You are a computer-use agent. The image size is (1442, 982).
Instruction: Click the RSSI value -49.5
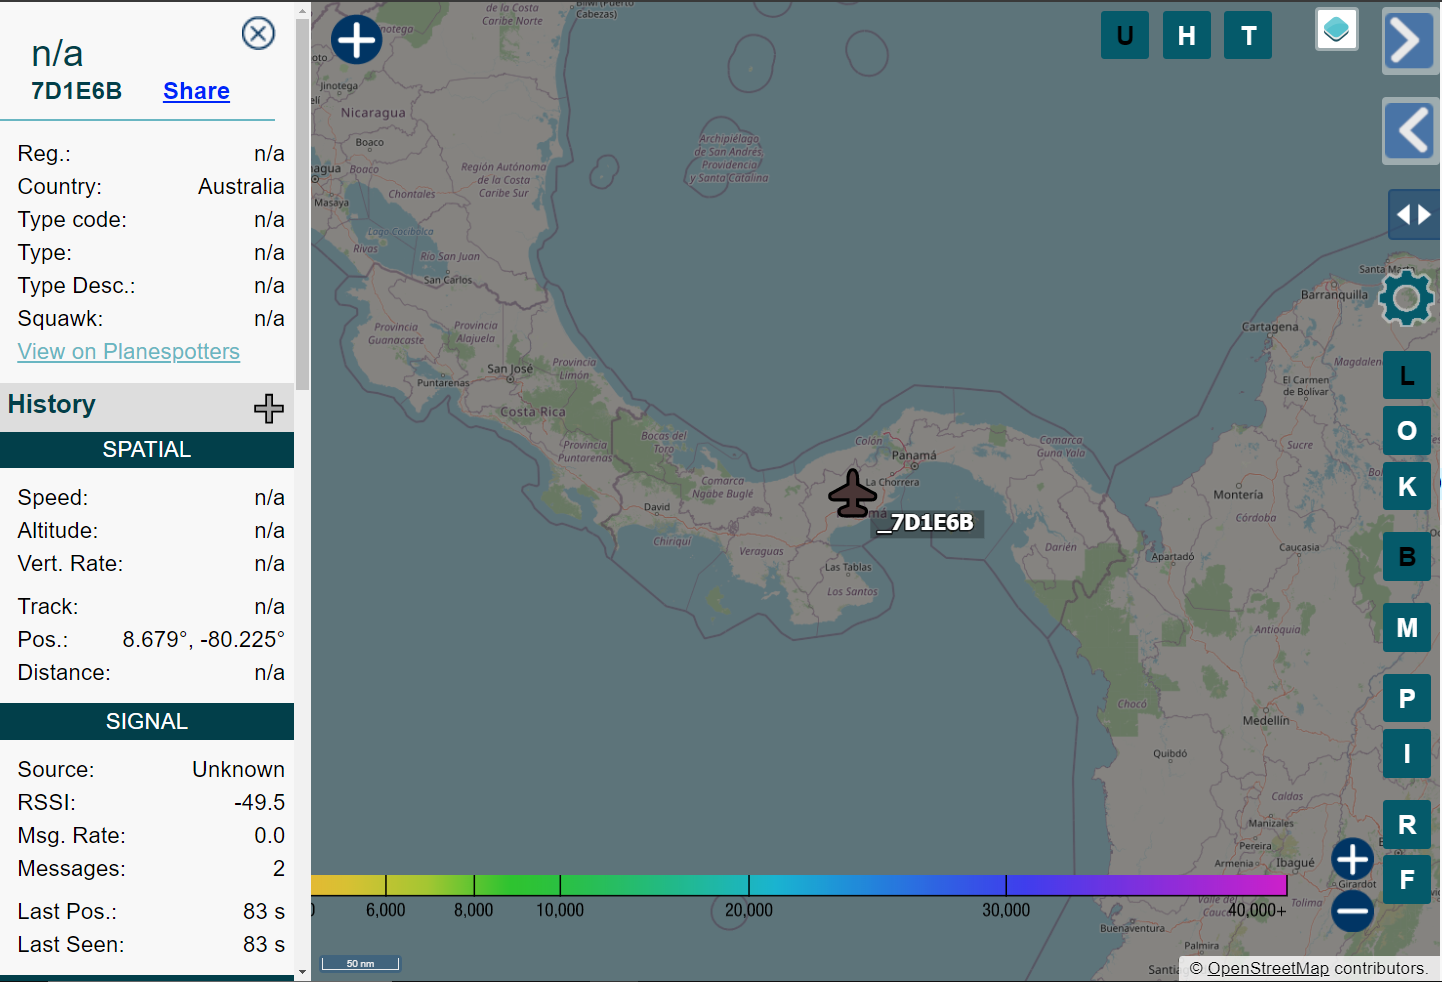click(x=260, y=803)
